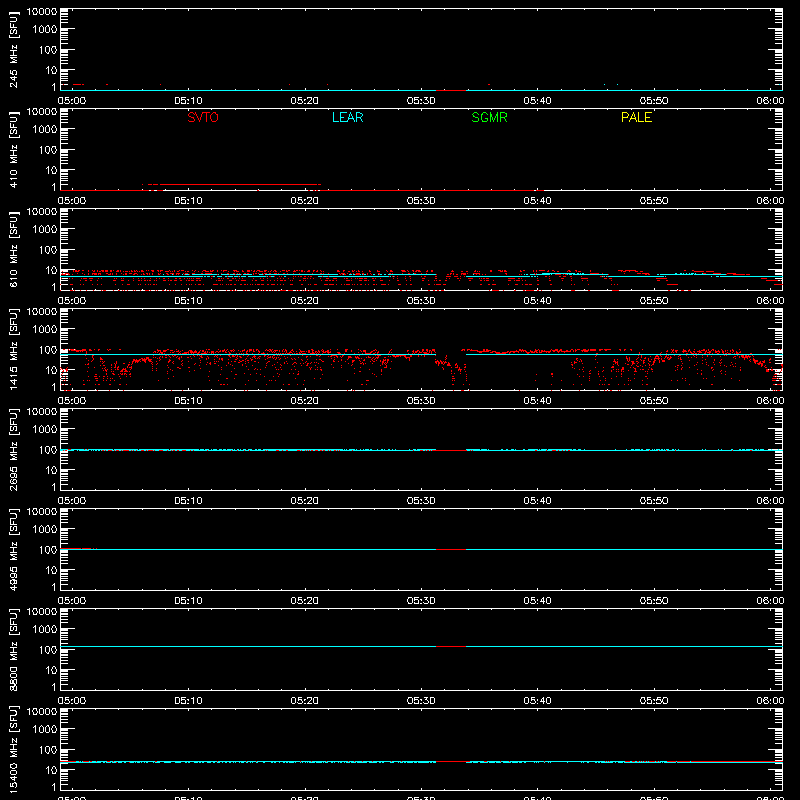Click the 05:50 time label of 2695 MHz panel
This screenshot has height=800, width=800.
pos(654,501)
